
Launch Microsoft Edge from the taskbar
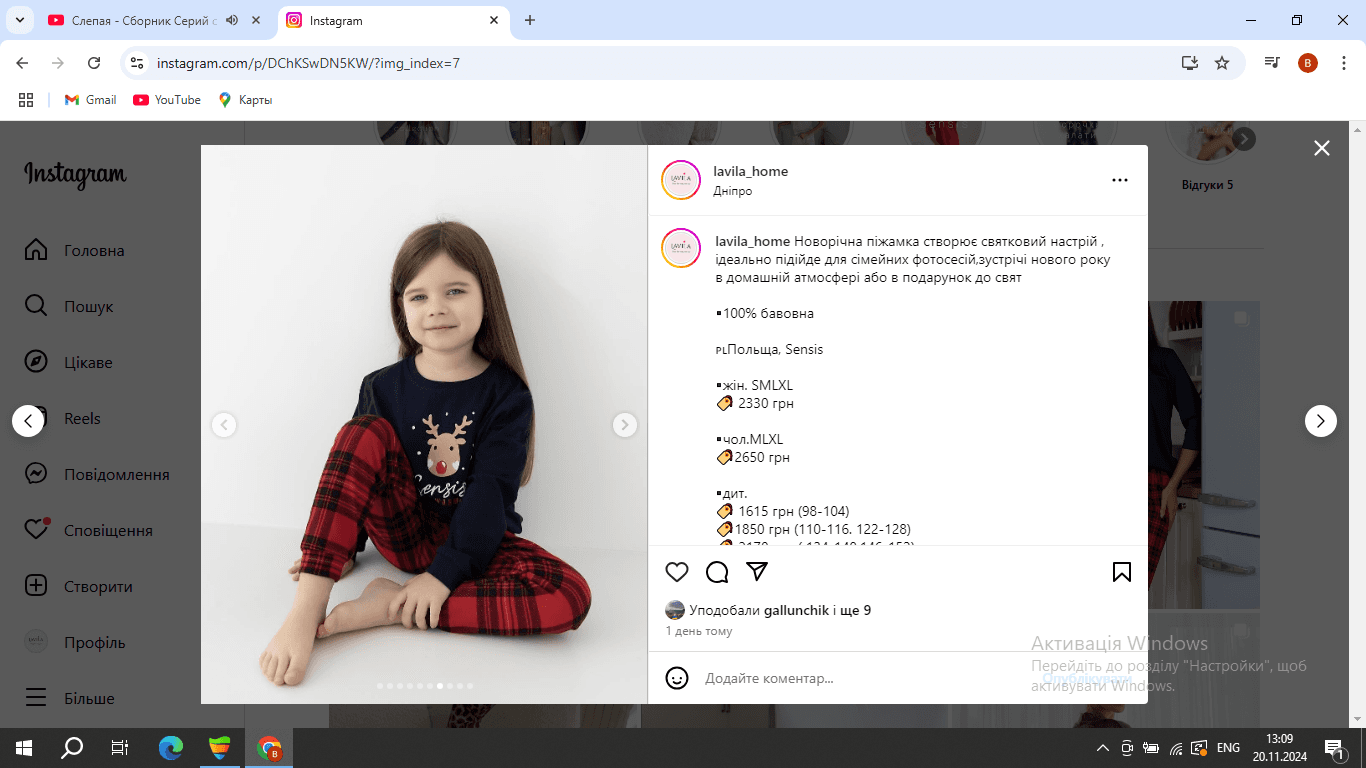point(171,747)
